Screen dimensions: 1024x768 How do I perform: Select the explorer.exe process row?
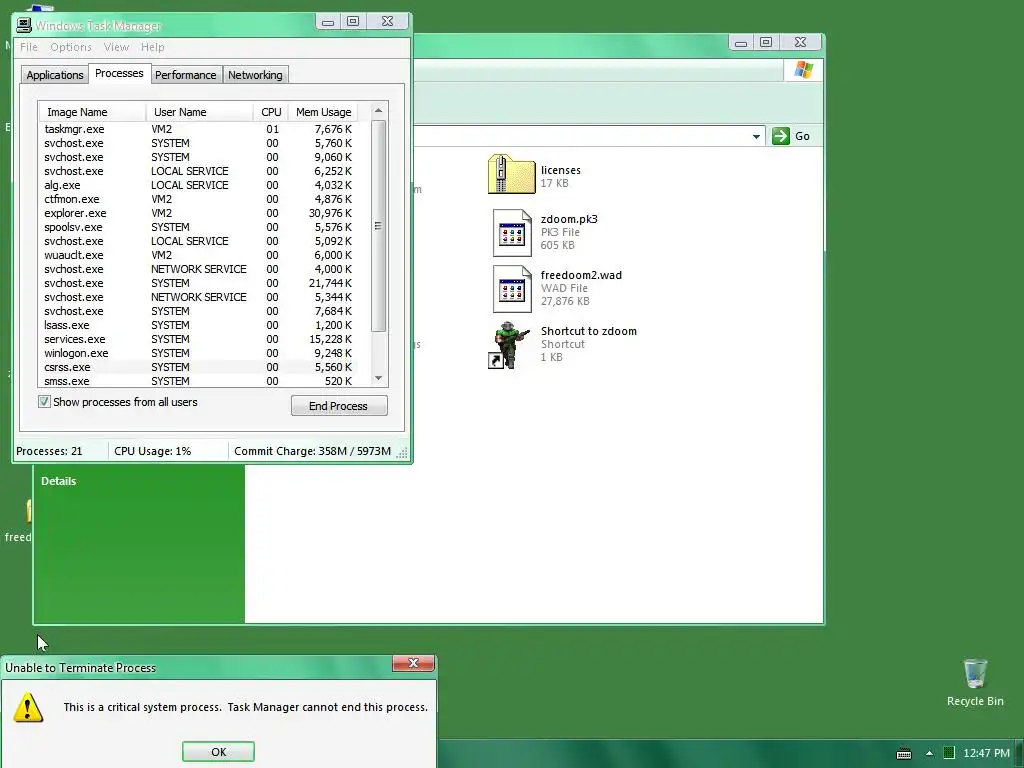pyautogui.click(x=199, y=214)
